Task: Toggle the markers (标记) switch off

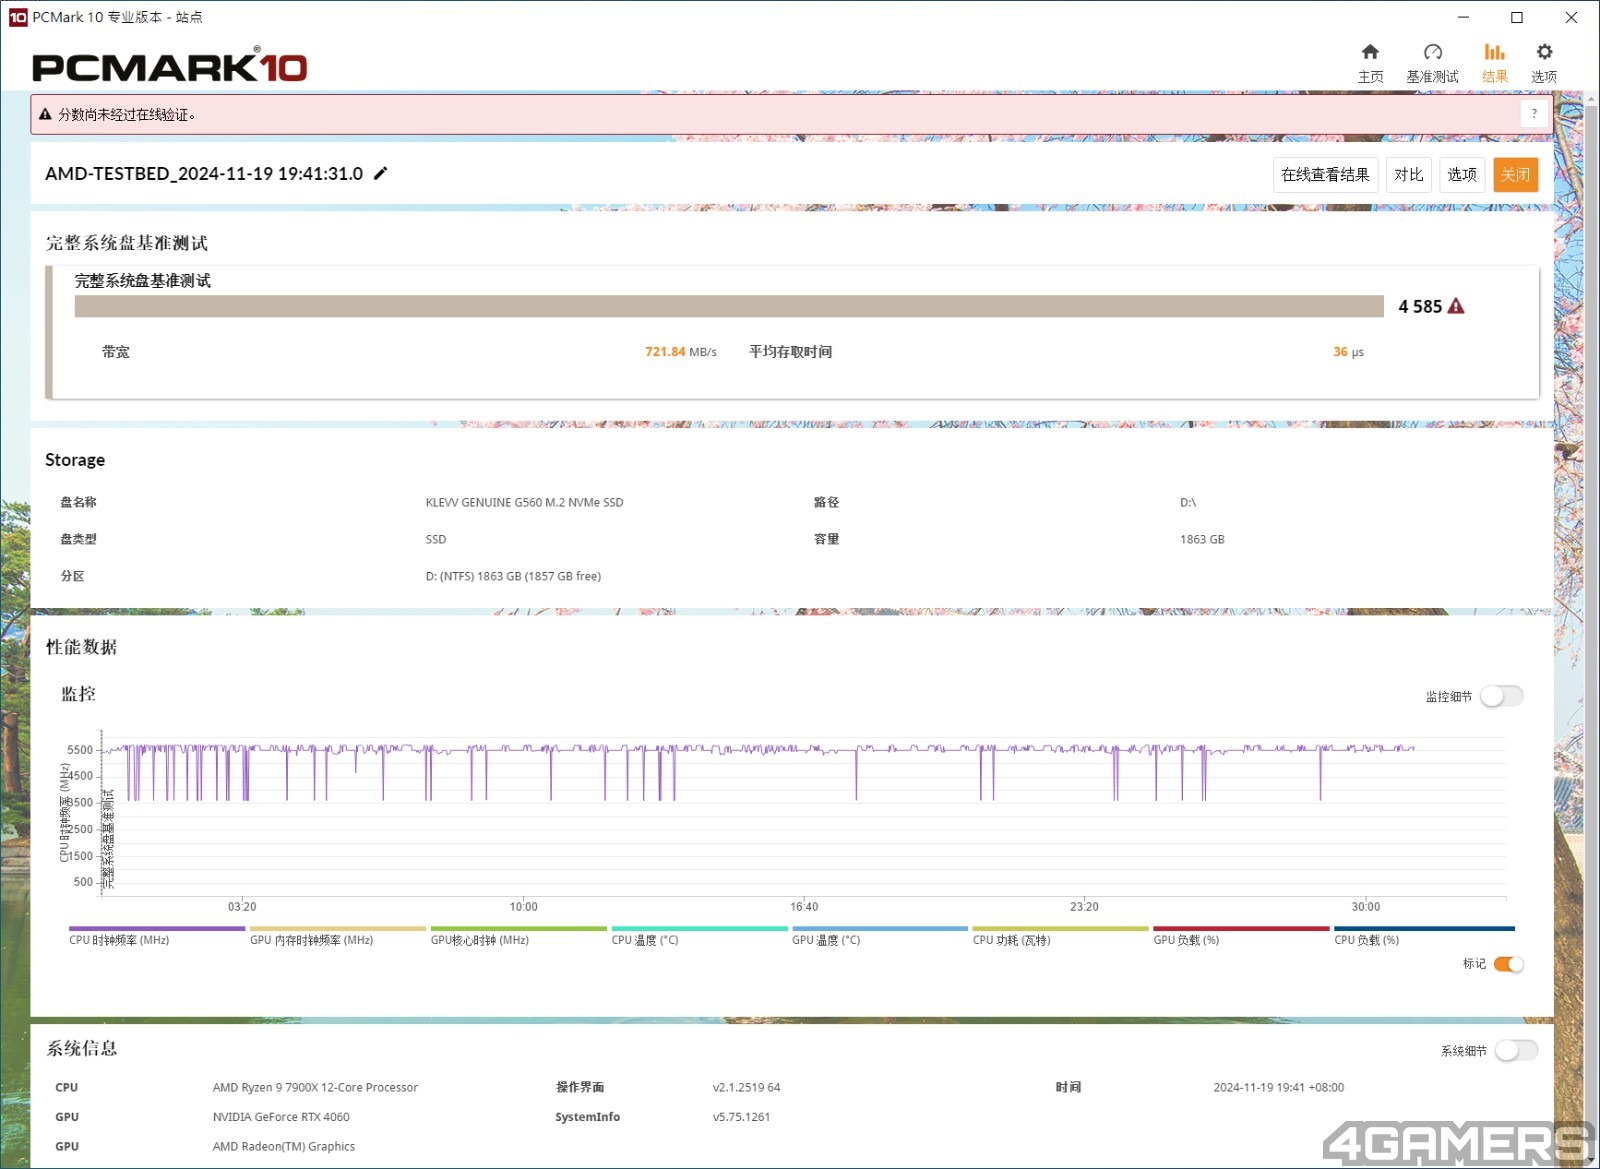Action: (1508, 964)
